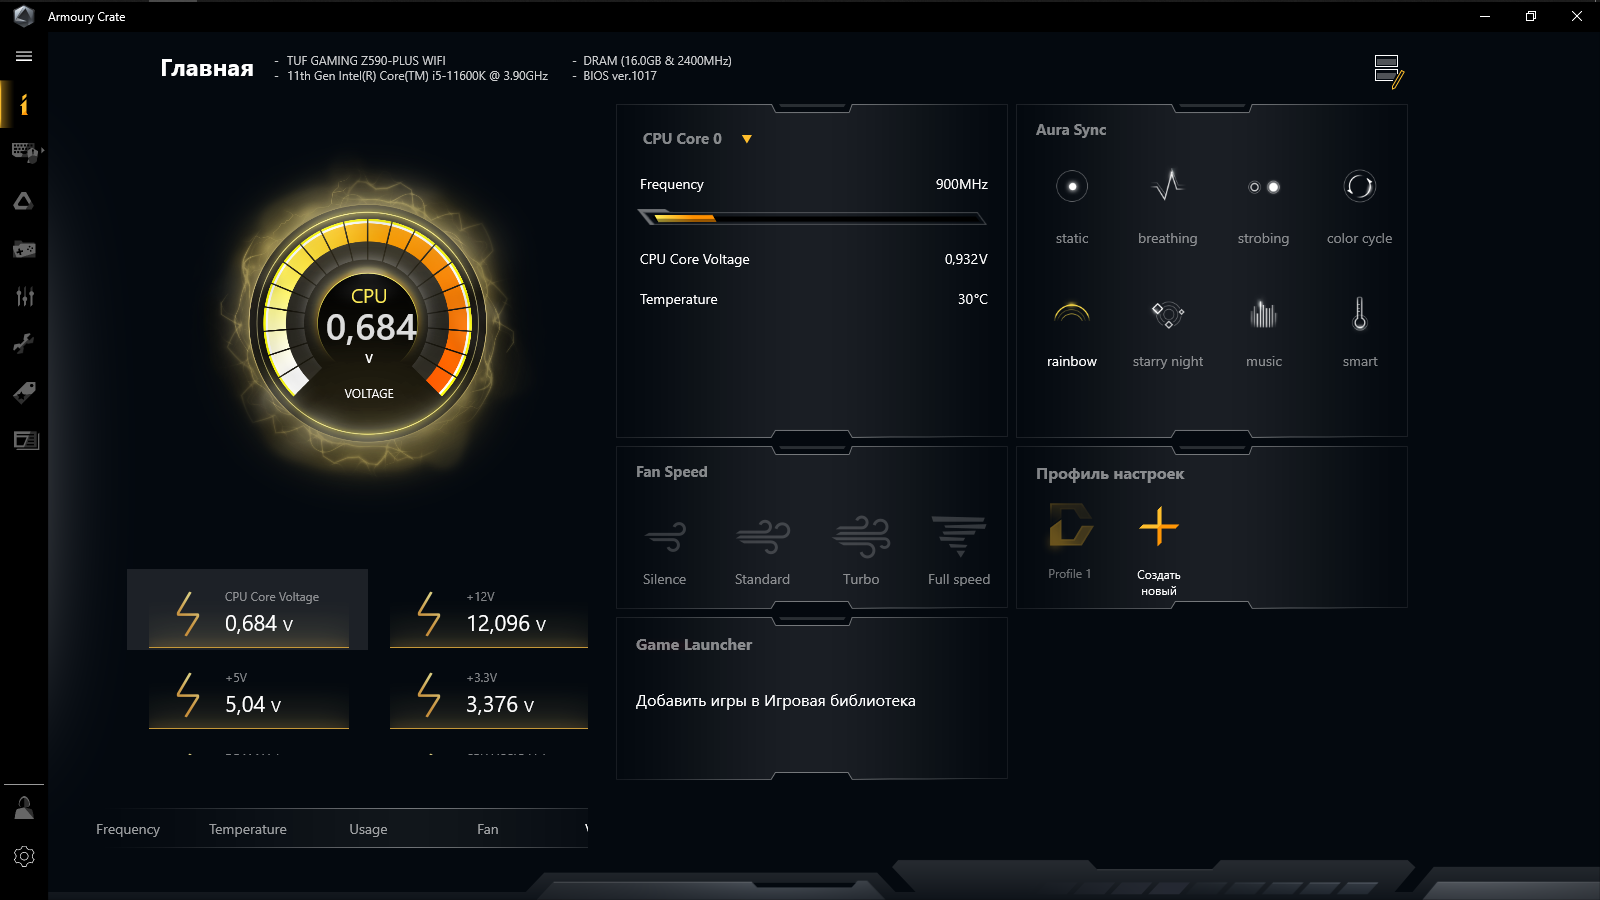Image resolution: width=1600 pixels, height=900 pixels.
Task: Select the static Aura Sync effect
Action: [1071, 204]
